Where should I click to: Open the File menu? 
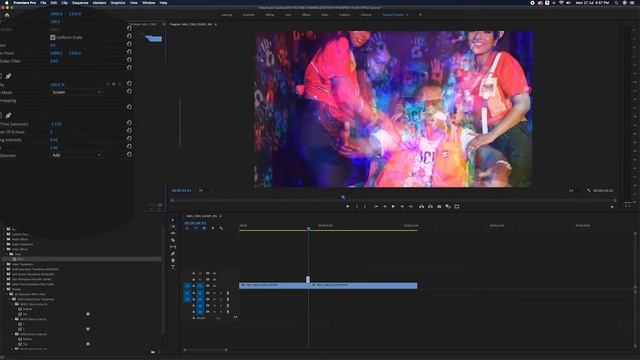click(x=43, y=3)
